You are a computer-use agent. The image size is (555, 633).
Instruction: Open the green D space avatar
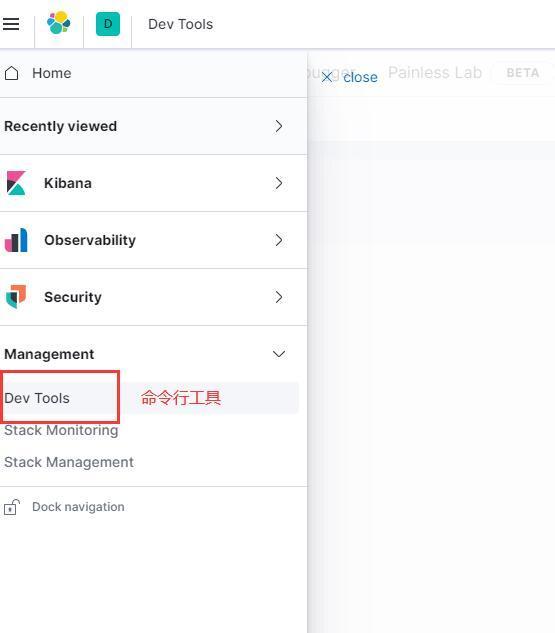[108, 24]
